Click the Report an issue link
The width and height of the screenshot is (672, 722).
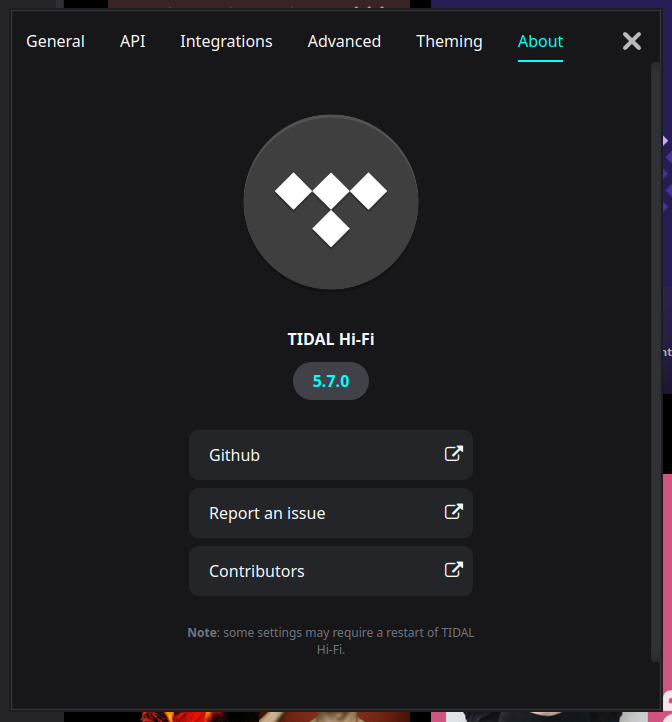pyautogui.click(x=330, y=513)
